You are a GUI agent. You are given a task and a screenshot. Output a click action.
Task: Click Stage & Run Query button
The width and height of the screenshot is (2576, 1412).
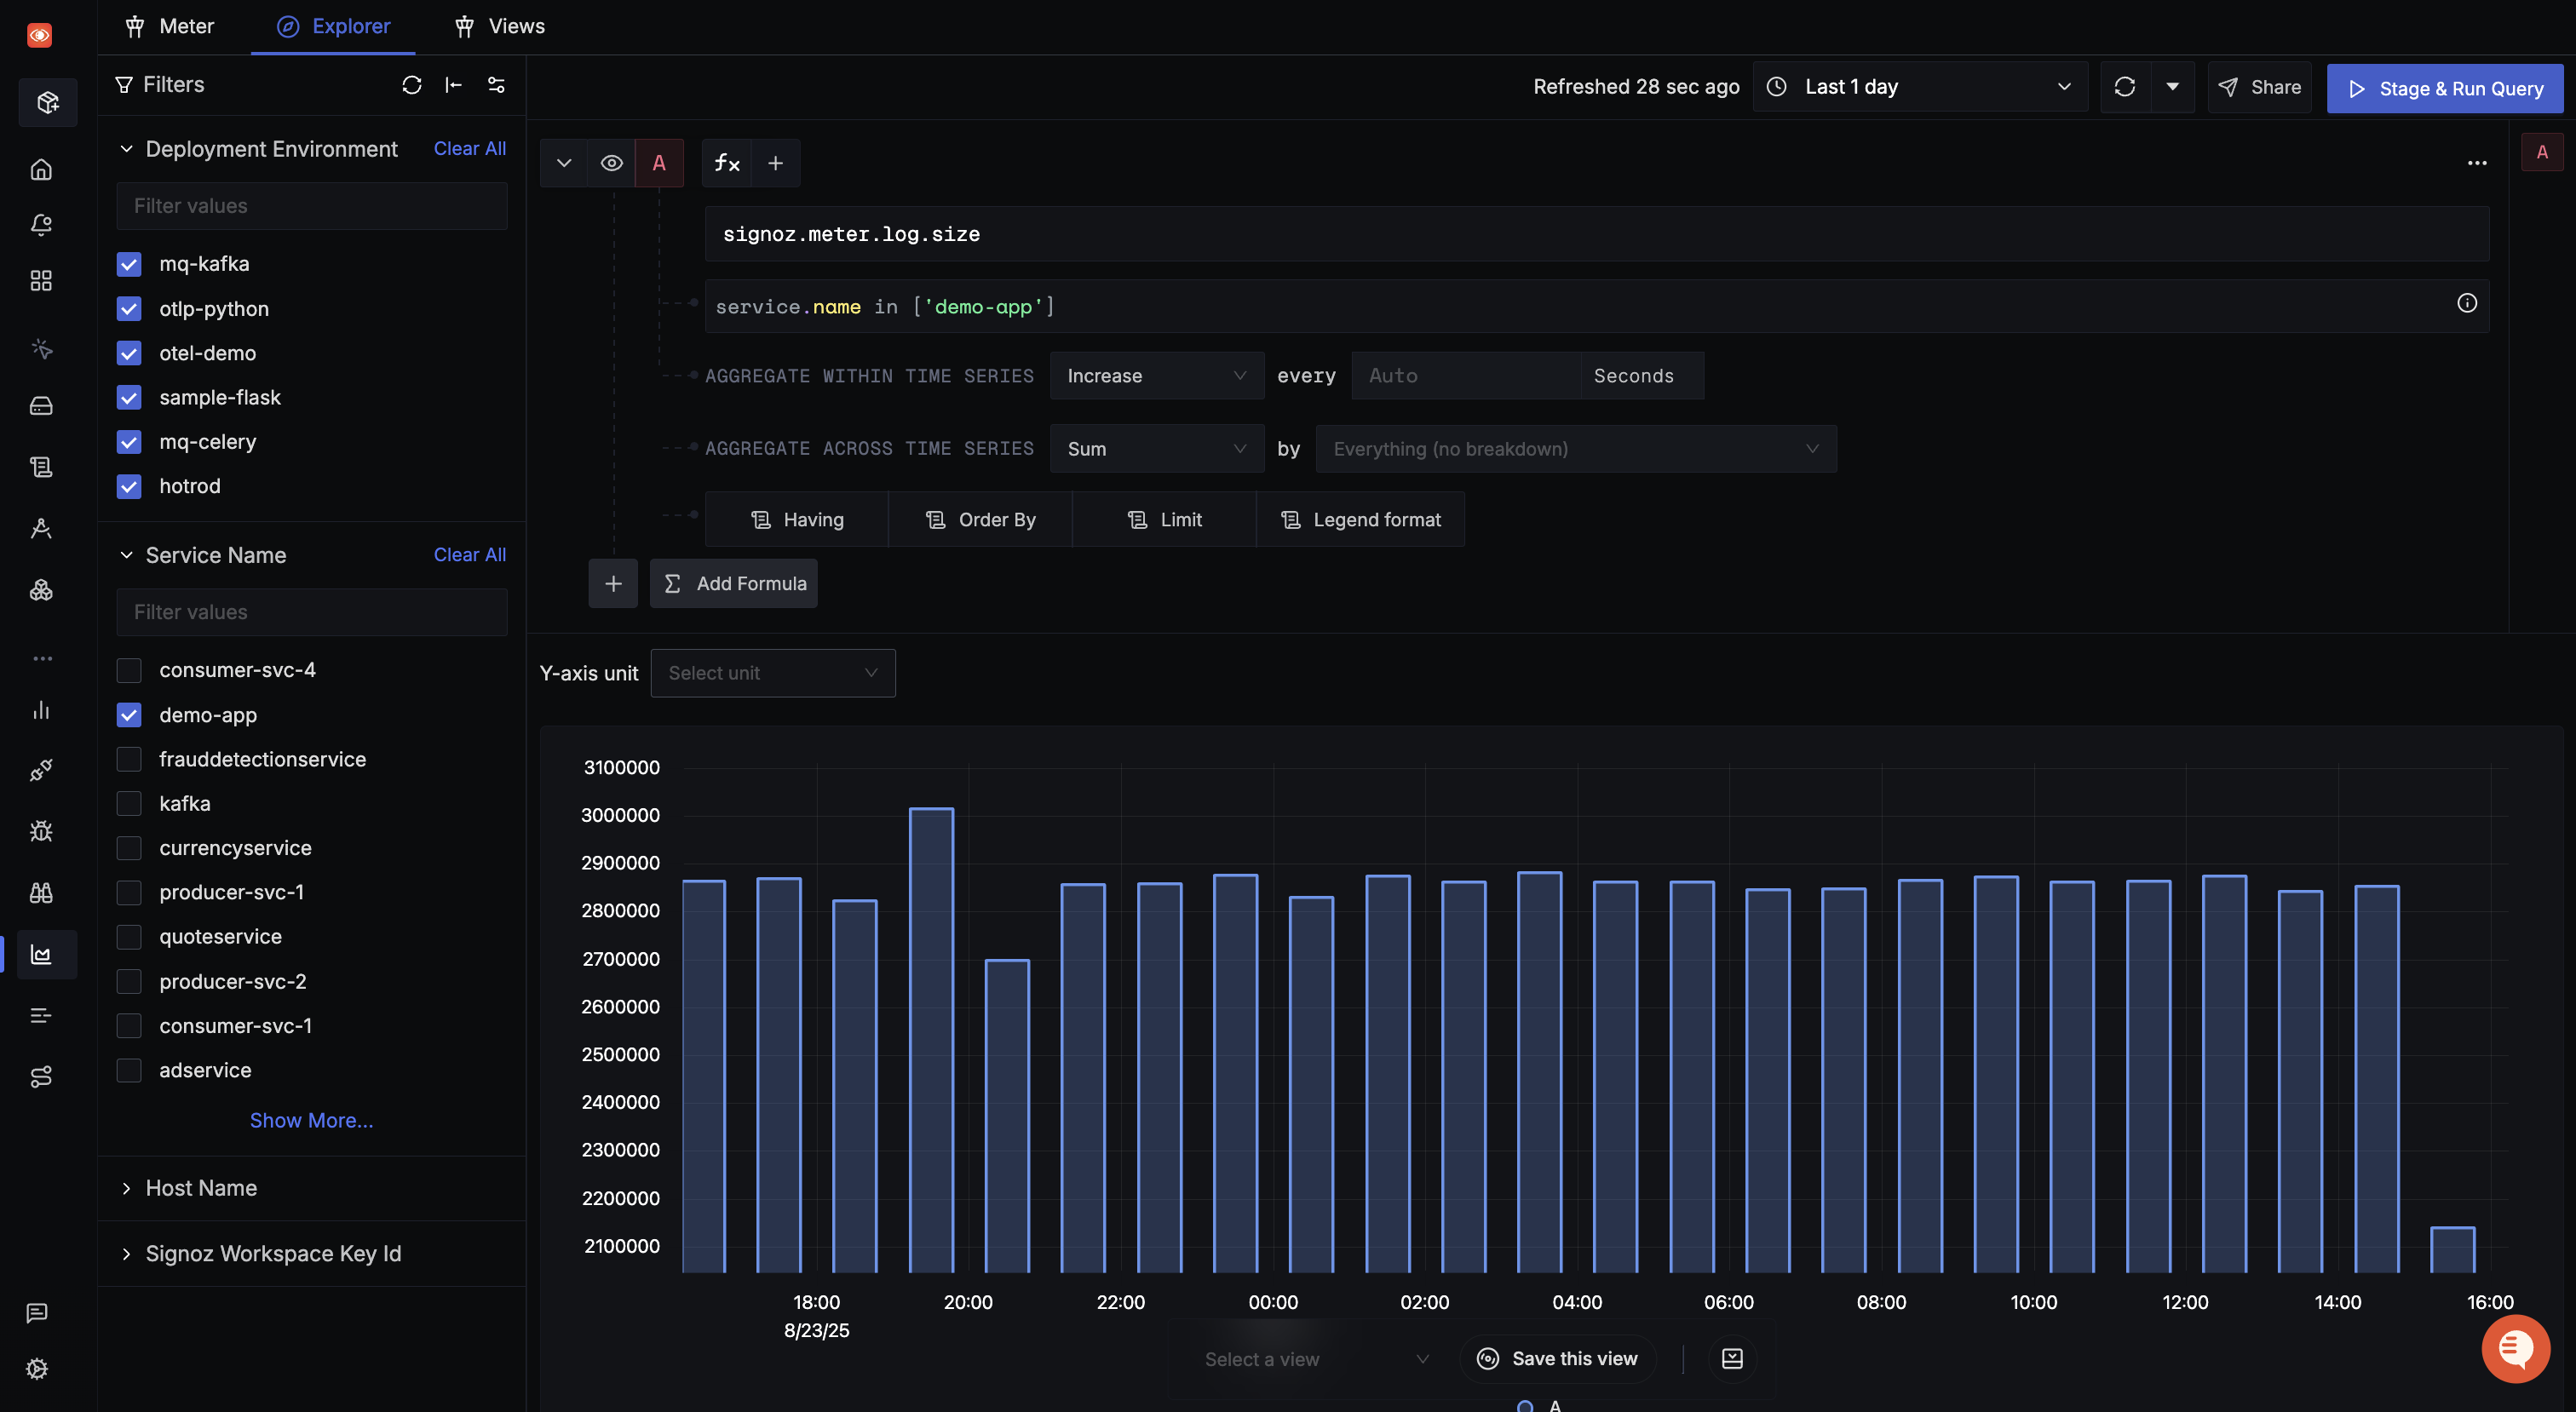[x=2445, y=88]
